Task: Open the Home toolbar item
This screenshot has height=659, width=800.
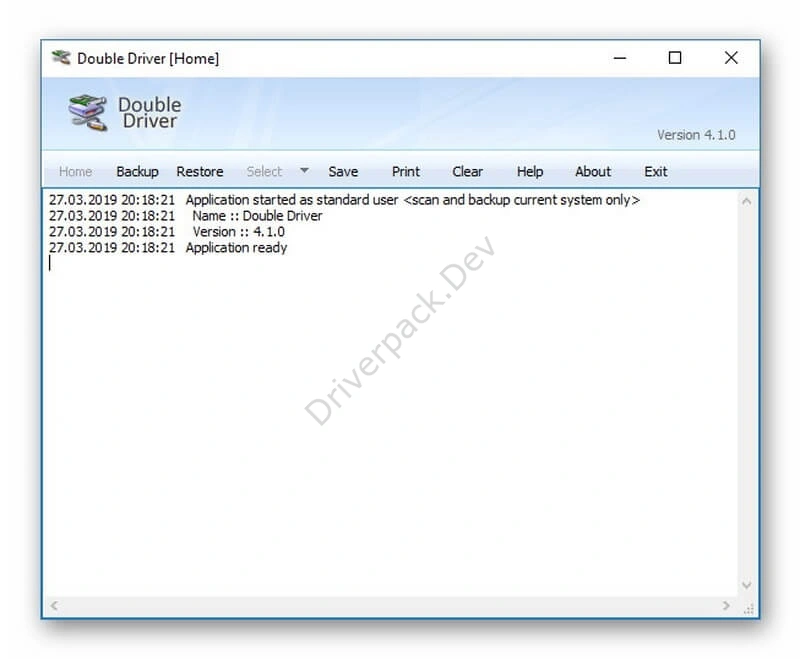Action: [x=76, y=171]
